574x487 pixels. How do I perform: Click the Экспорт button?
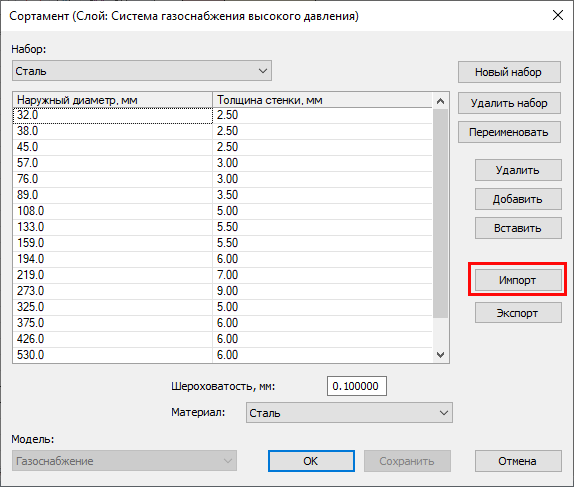pyautogui.click(x=518, y=313)
